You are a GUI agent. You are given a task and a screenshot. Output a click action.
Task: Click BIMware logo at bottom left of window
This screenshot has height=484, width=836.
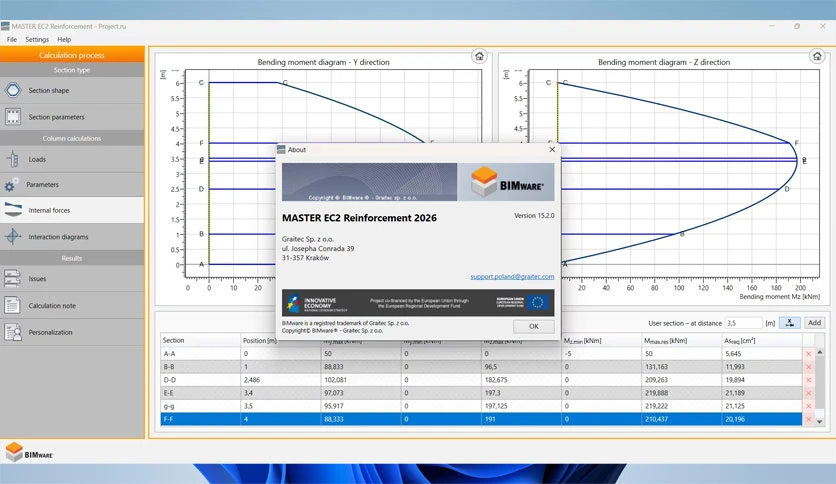29,452
